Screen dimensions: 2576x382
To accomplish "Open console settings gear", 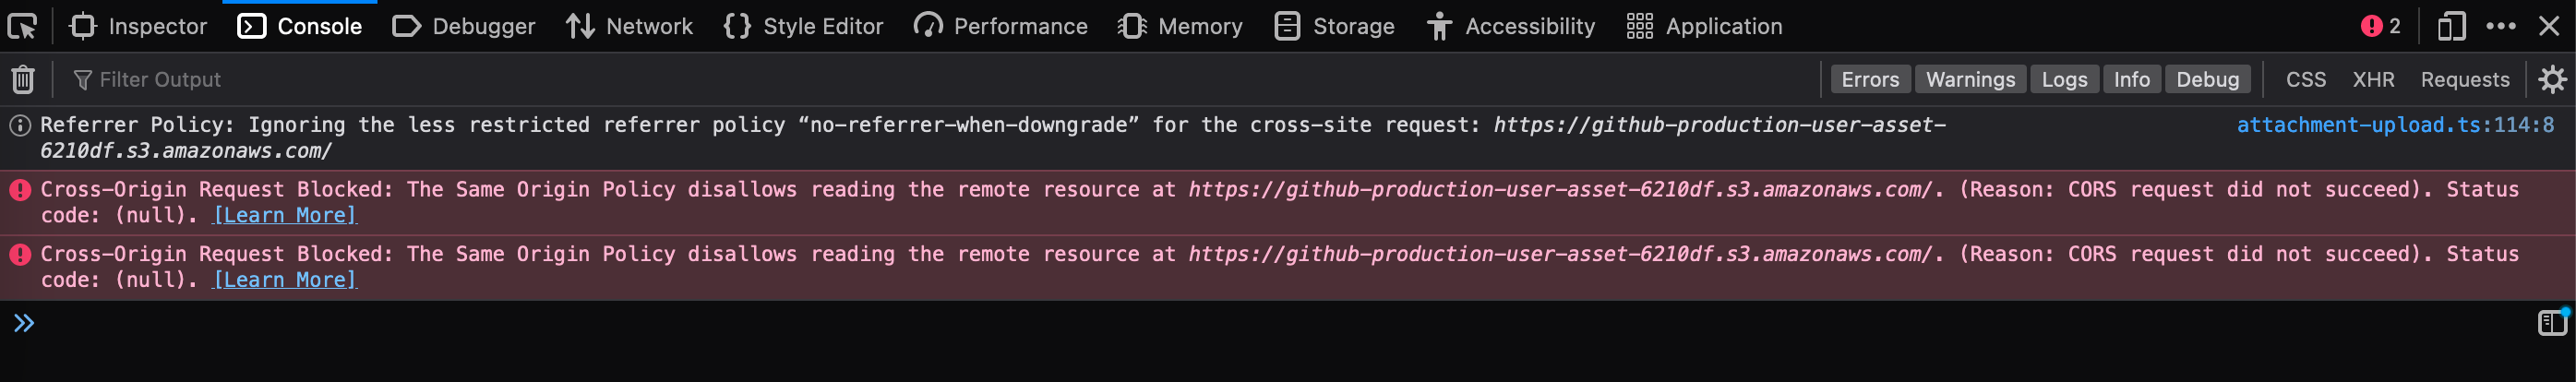I will 2552,79.
